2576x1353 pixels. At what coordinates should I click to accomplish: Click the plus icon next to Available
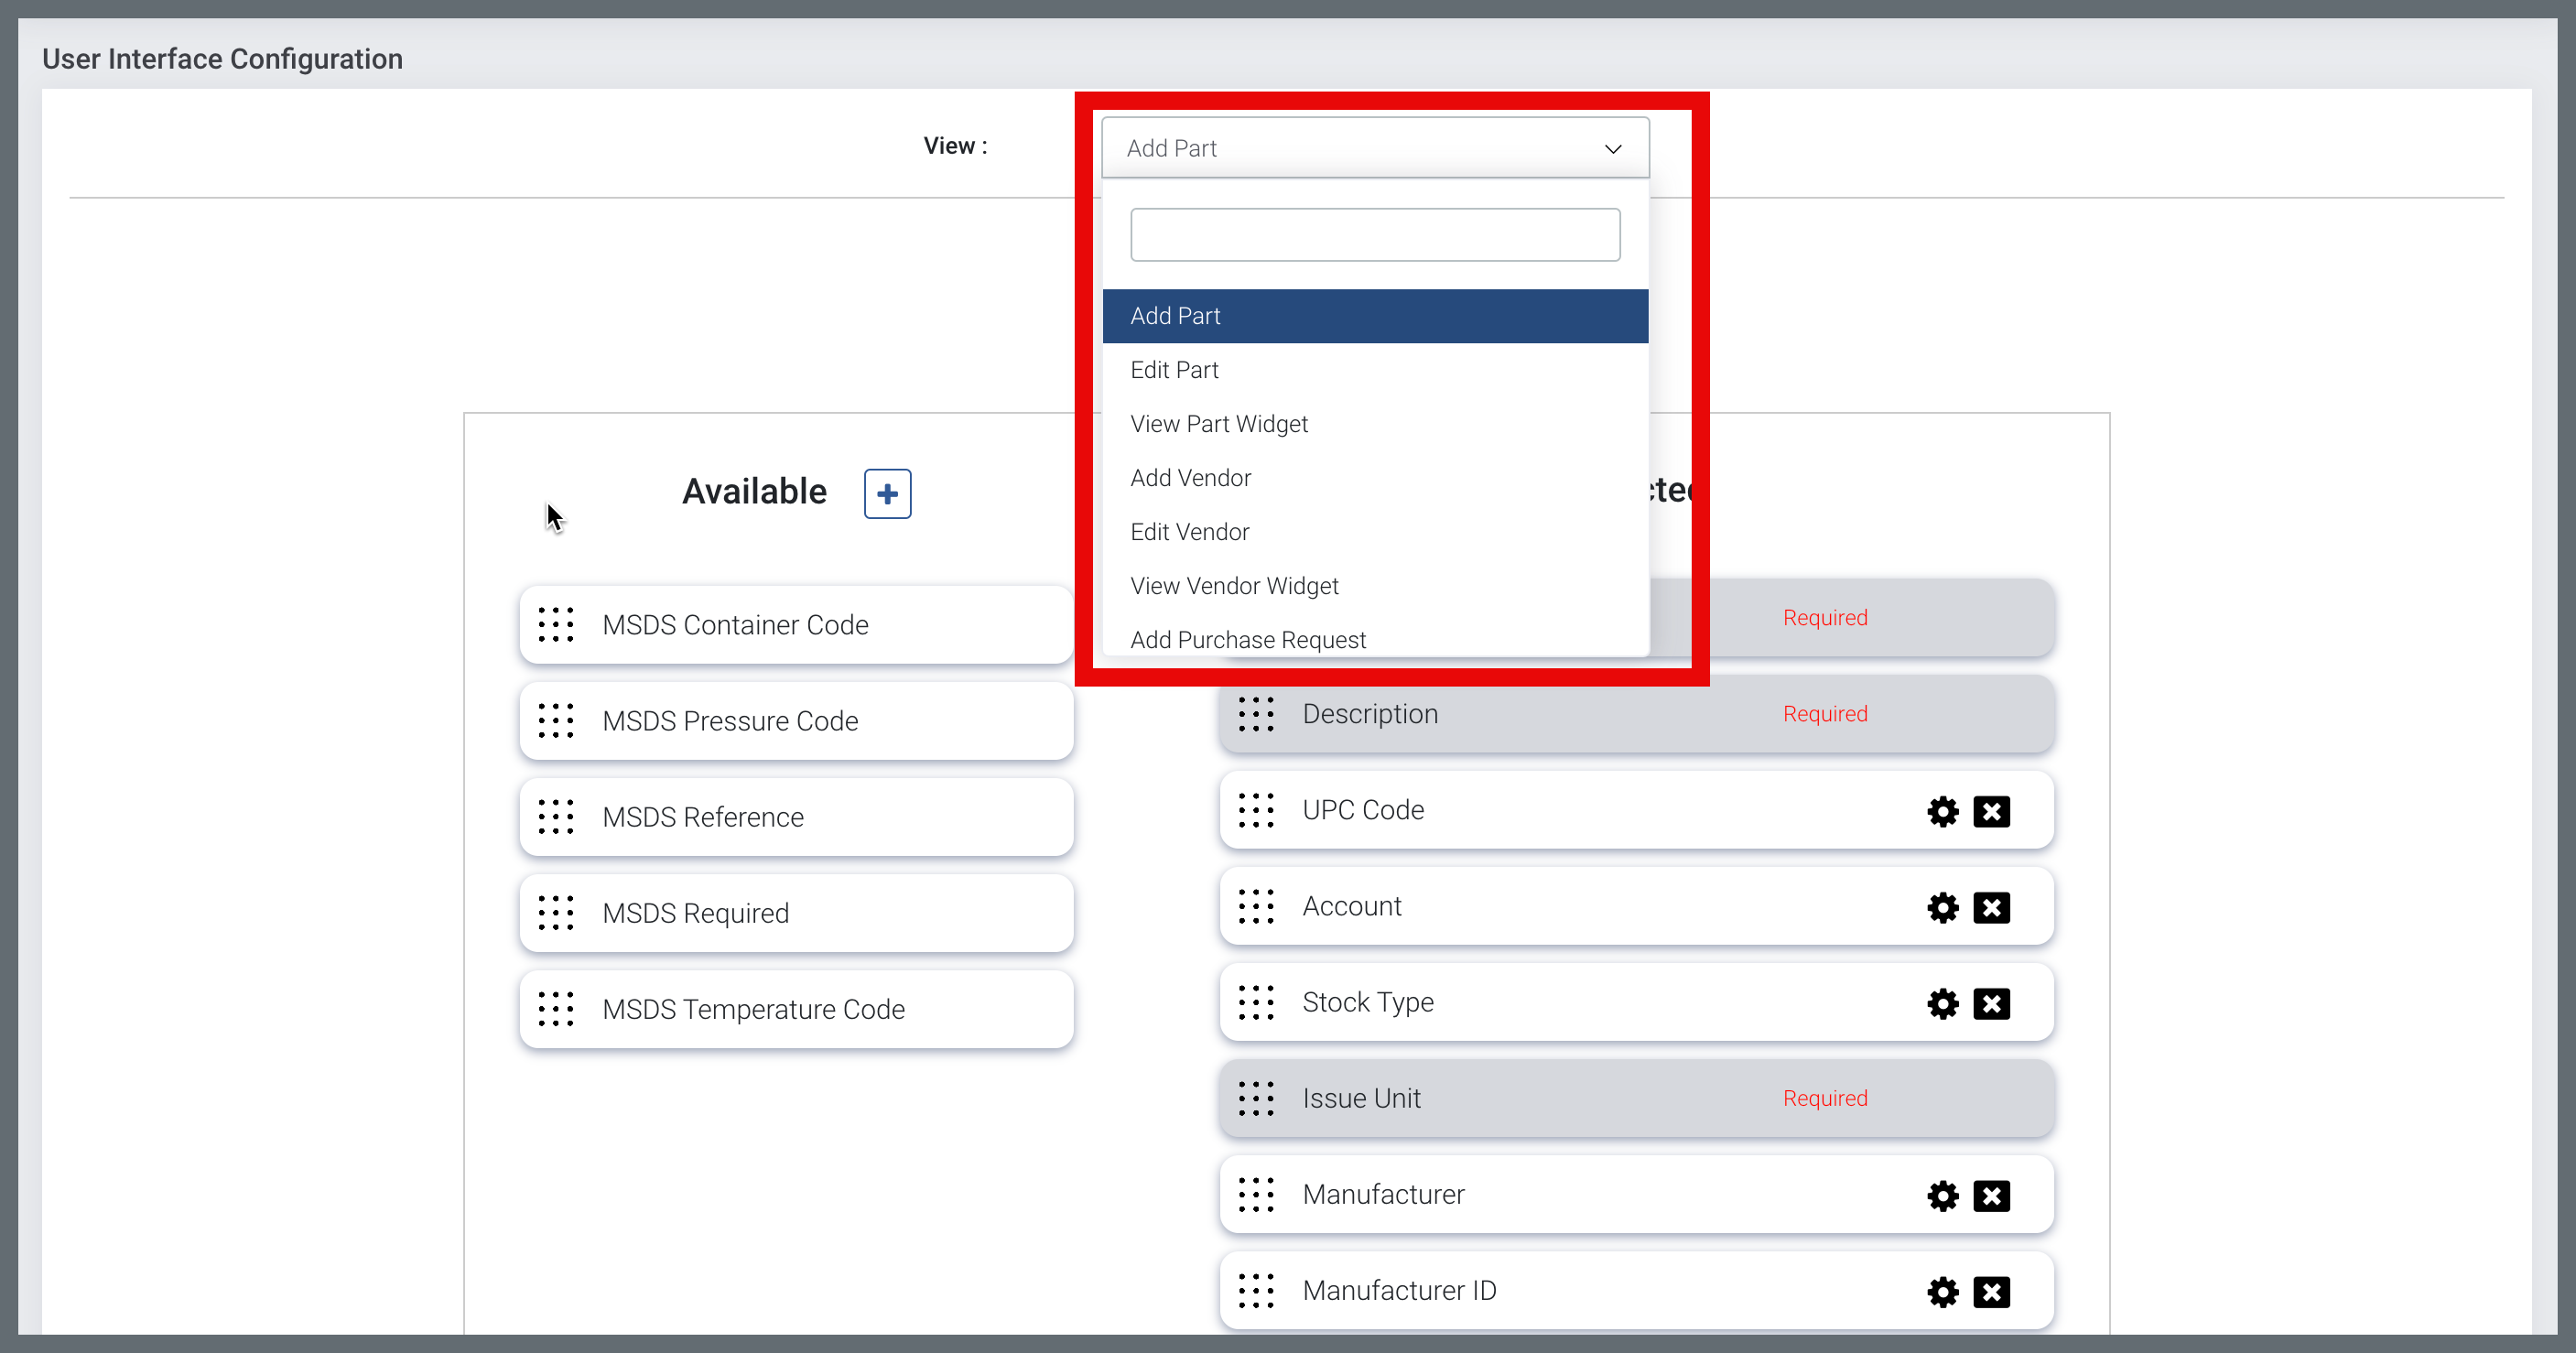point(887,493)
